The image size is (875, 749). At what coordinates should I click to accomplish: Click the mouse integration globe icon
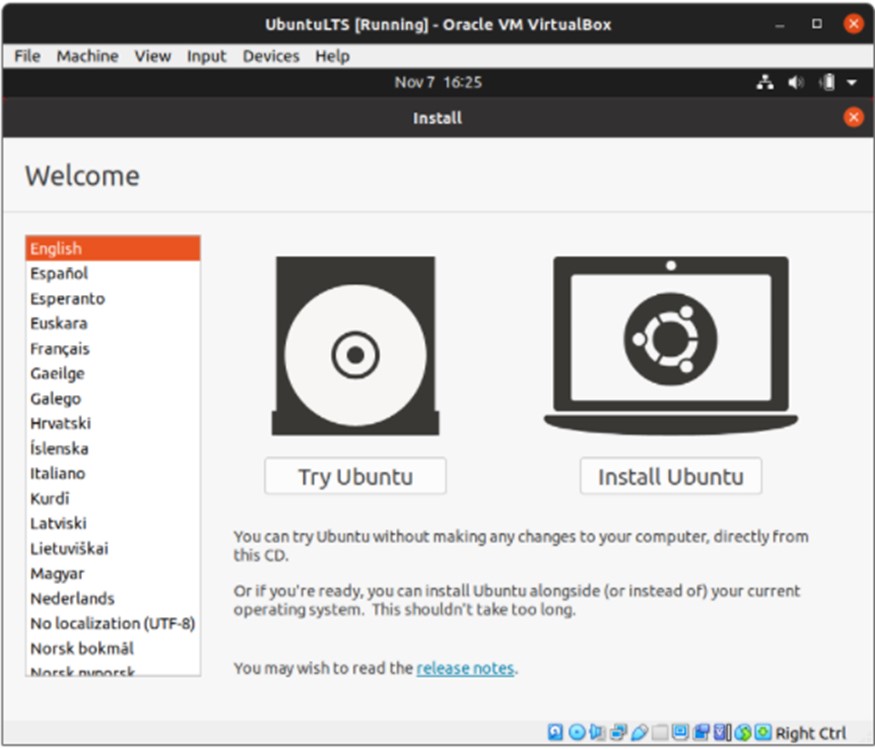743,732
